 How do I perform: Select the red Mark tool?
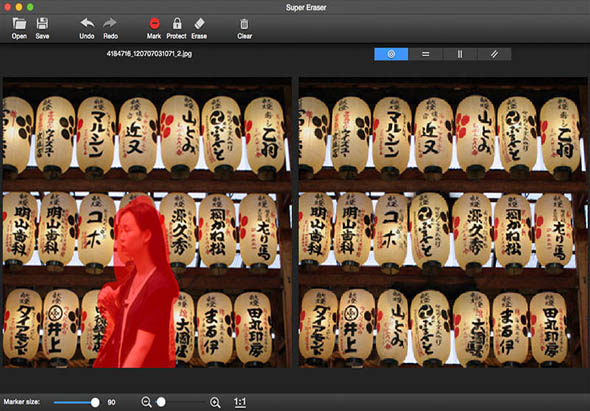click(x=154, y=28)
